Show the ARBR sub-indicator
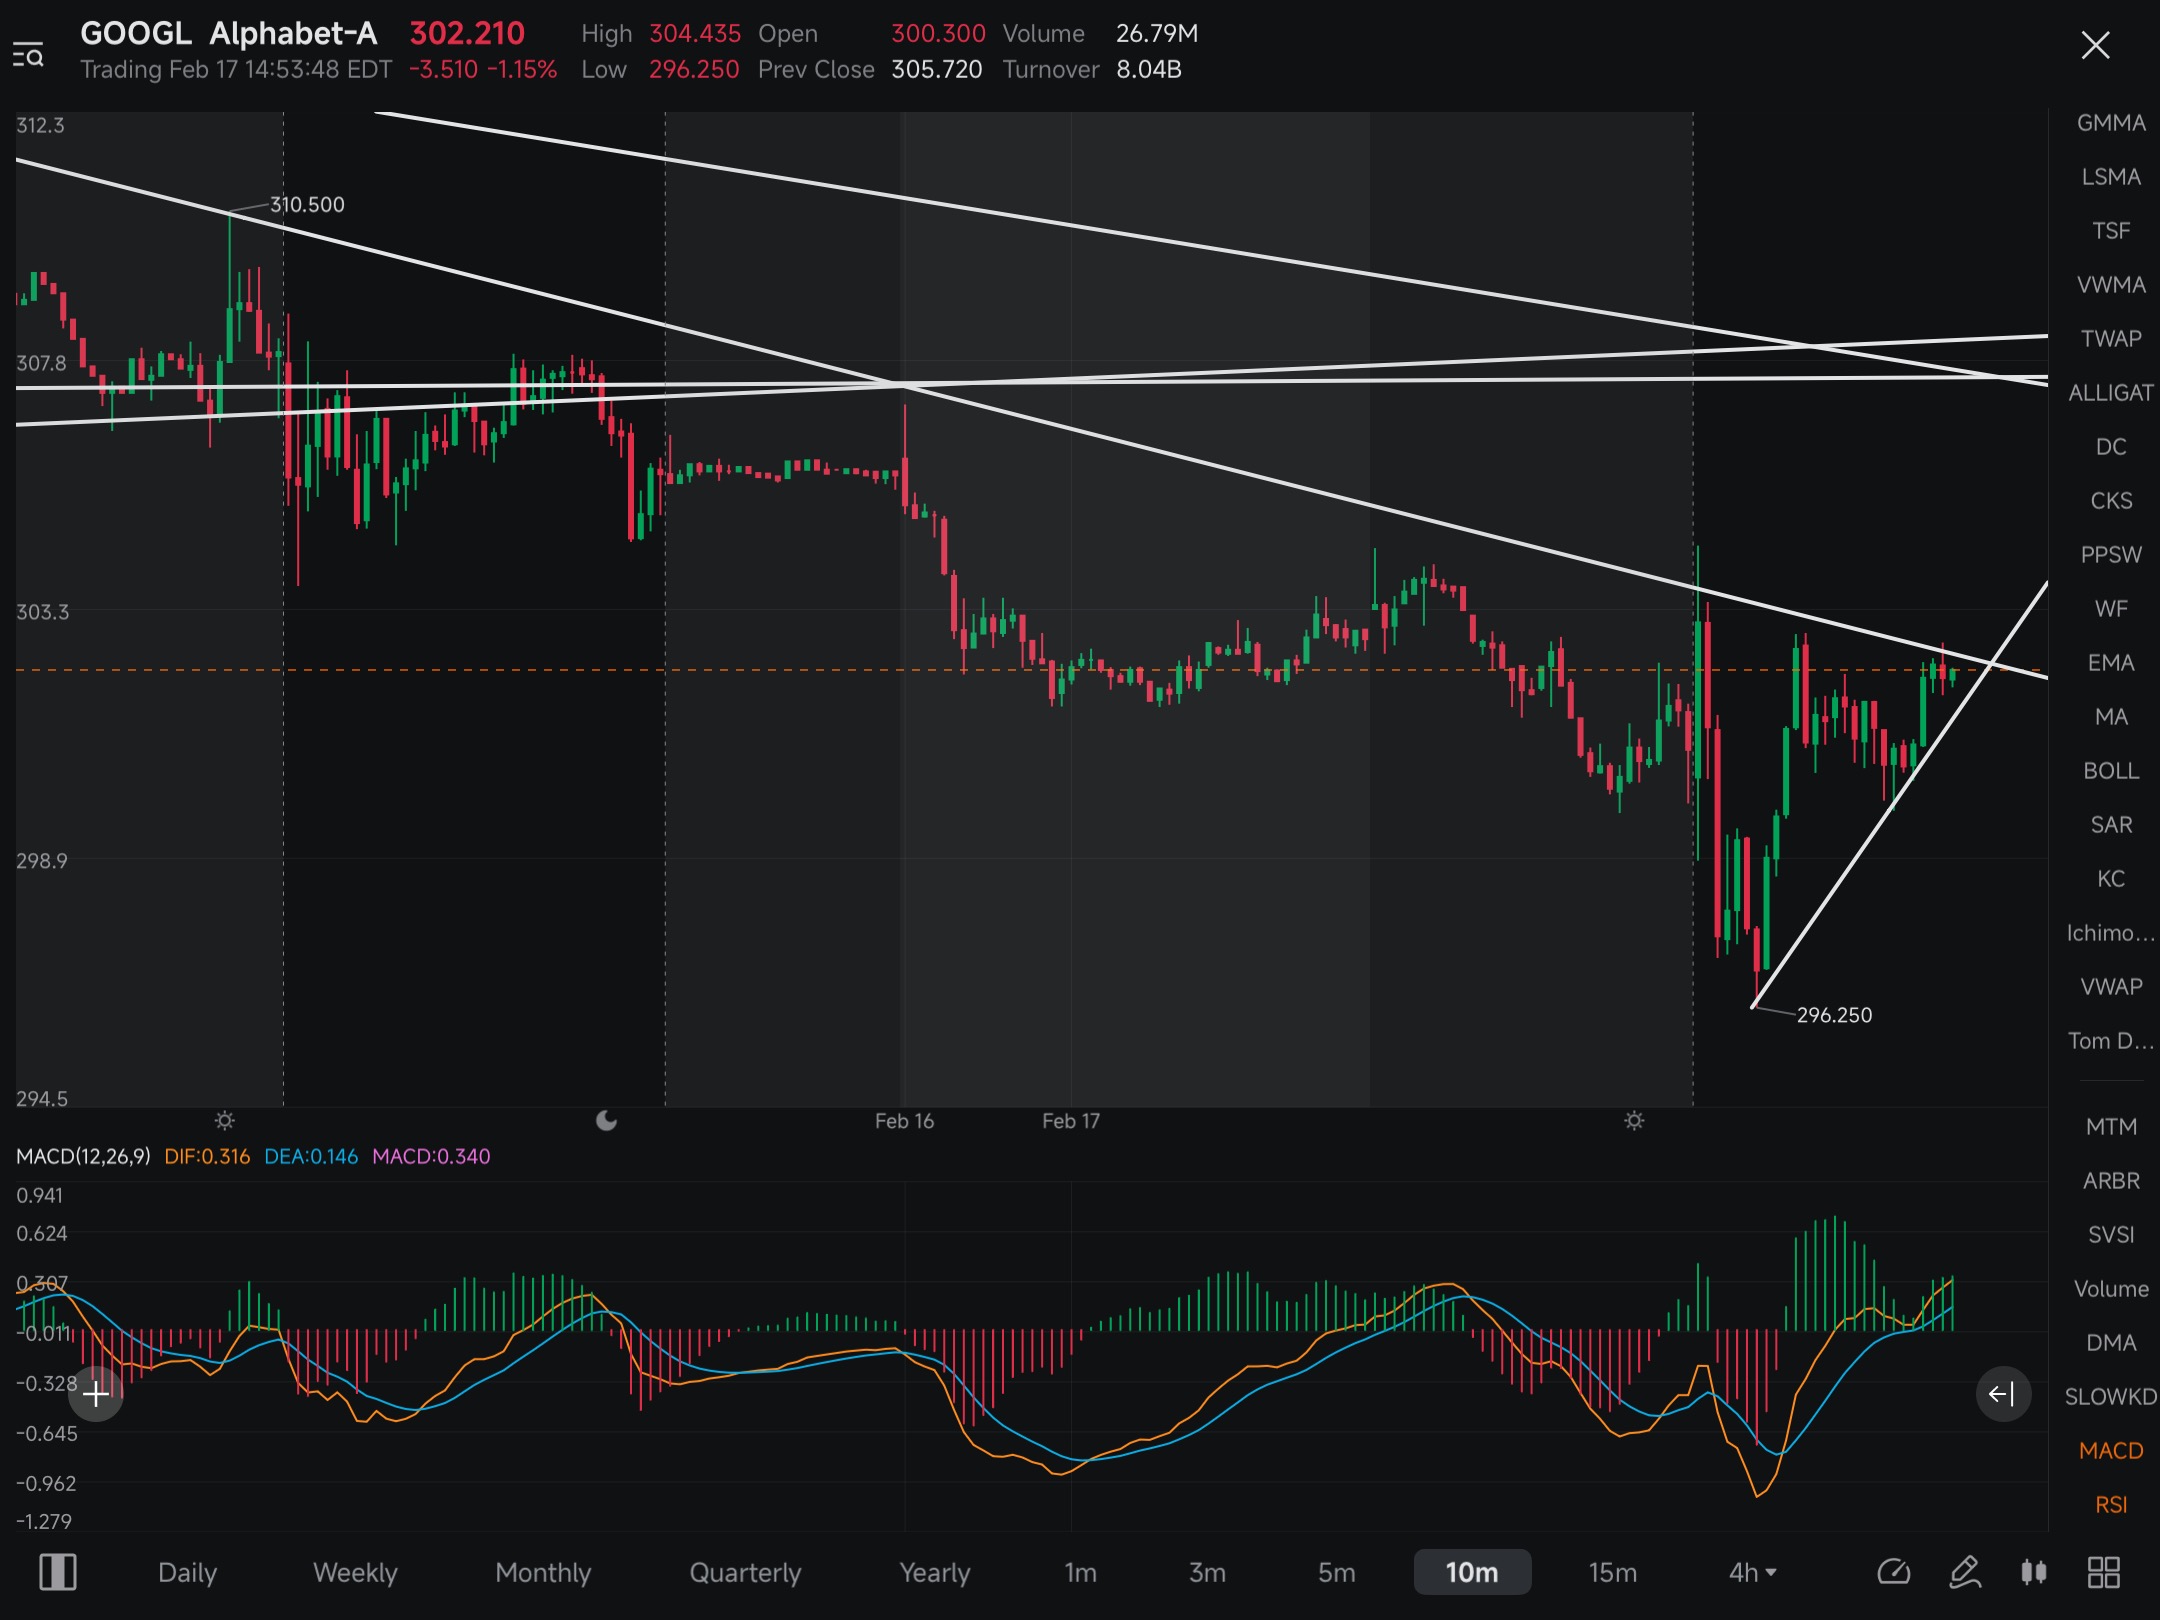Image resolution: width=2160 pixels, height=1620 pixels. 2111,1181
